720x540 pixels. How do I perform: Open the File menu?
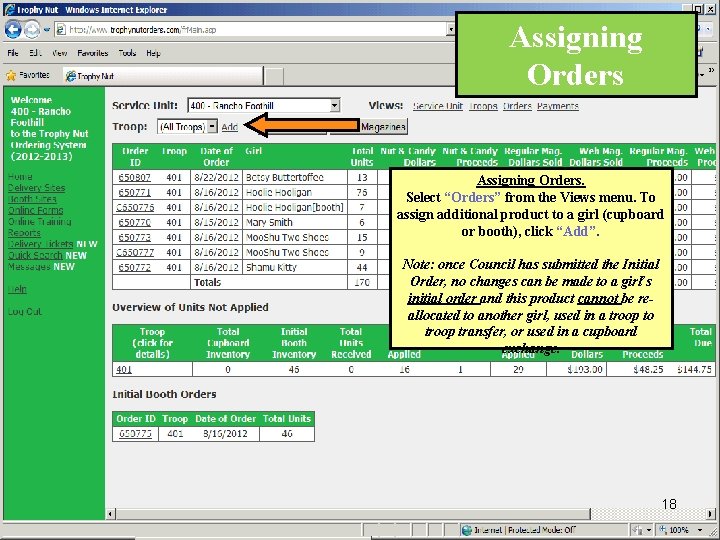[13, 53]
